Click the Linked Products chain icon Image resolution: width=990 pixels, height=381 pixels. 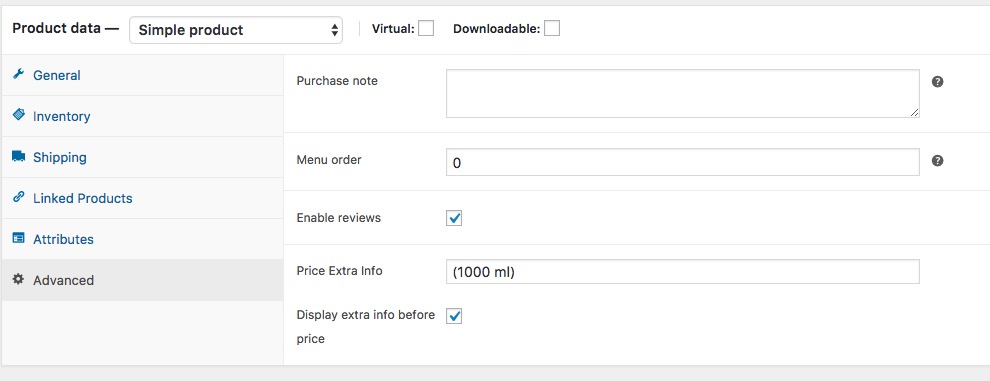18,197
